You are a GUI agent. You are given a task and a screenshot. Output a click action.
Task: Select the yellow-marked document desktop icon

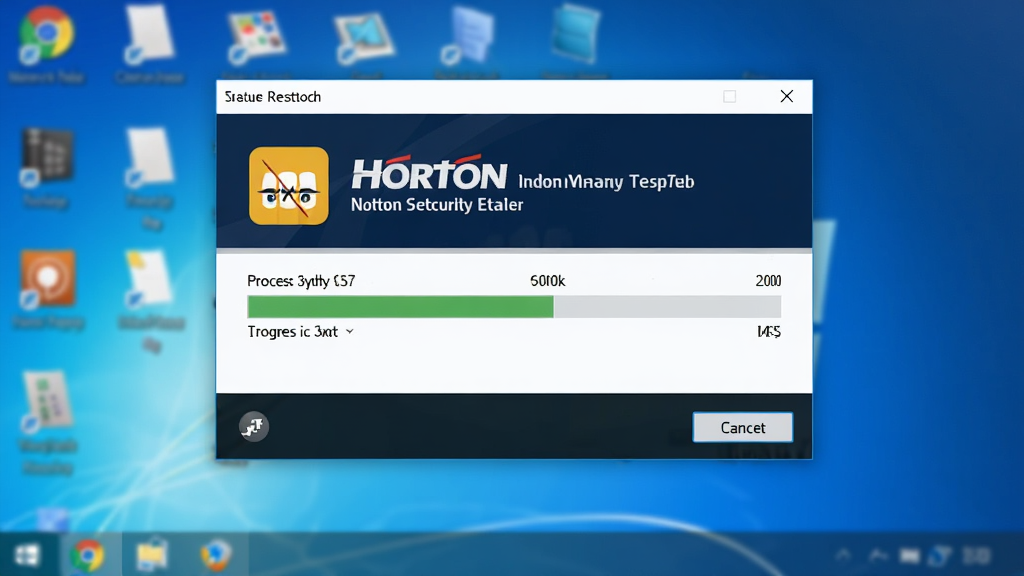(150, 278)
